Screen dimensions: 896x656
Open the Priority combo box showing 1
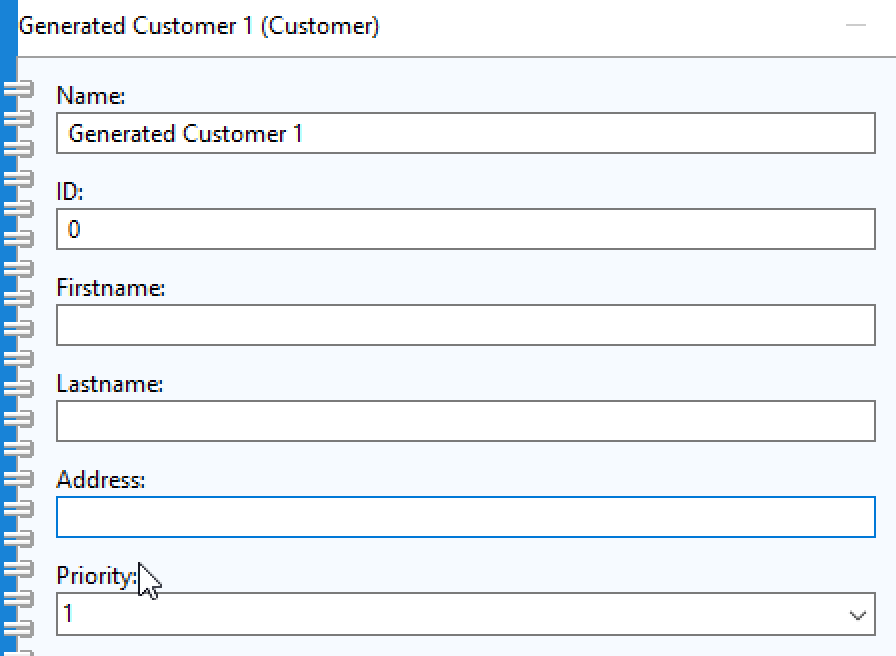[x=466, y=614]
